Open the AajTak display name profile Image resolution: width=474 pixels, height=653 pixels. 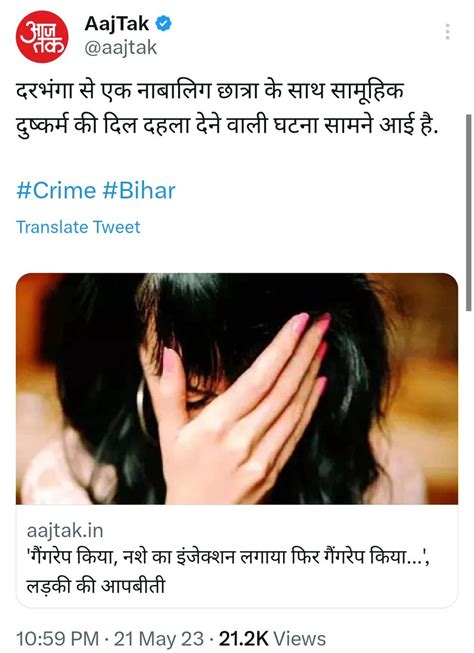[x=117, y=23]
